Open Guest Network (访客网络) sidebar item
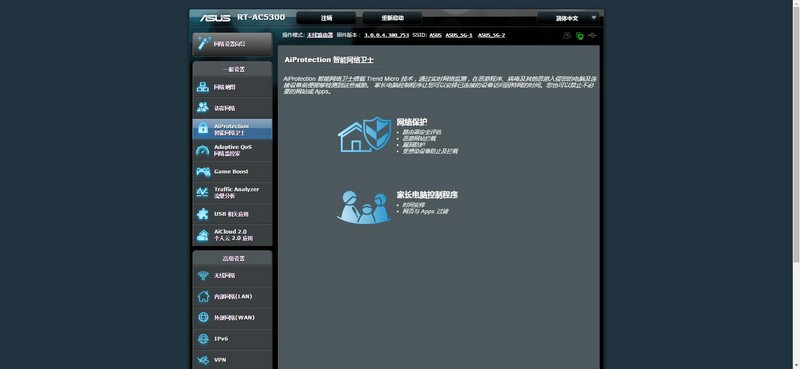 point(232,108)
